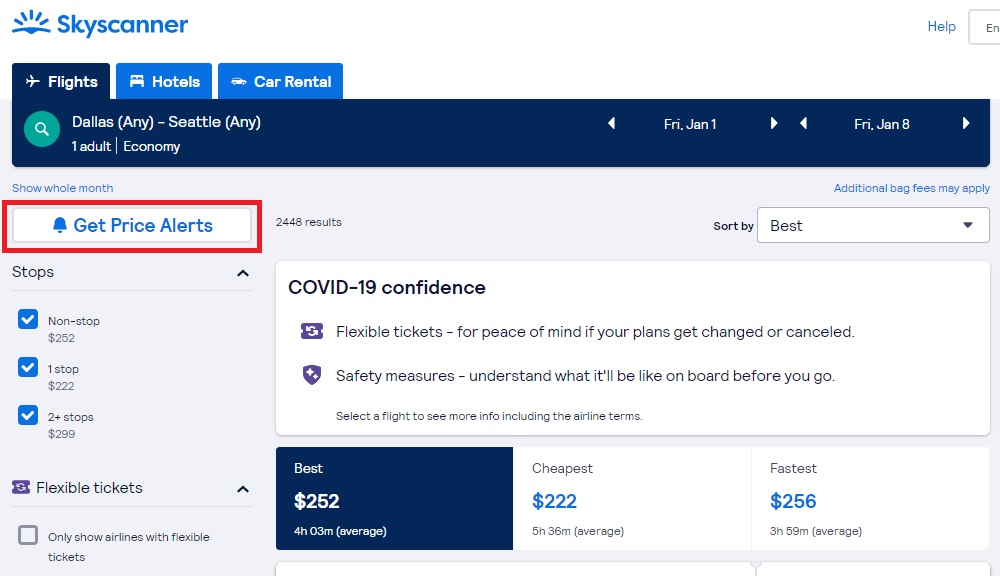Click the Get Price Alerts button
The height and width of the screenshot is (576, 1000).
click(132, 225)
